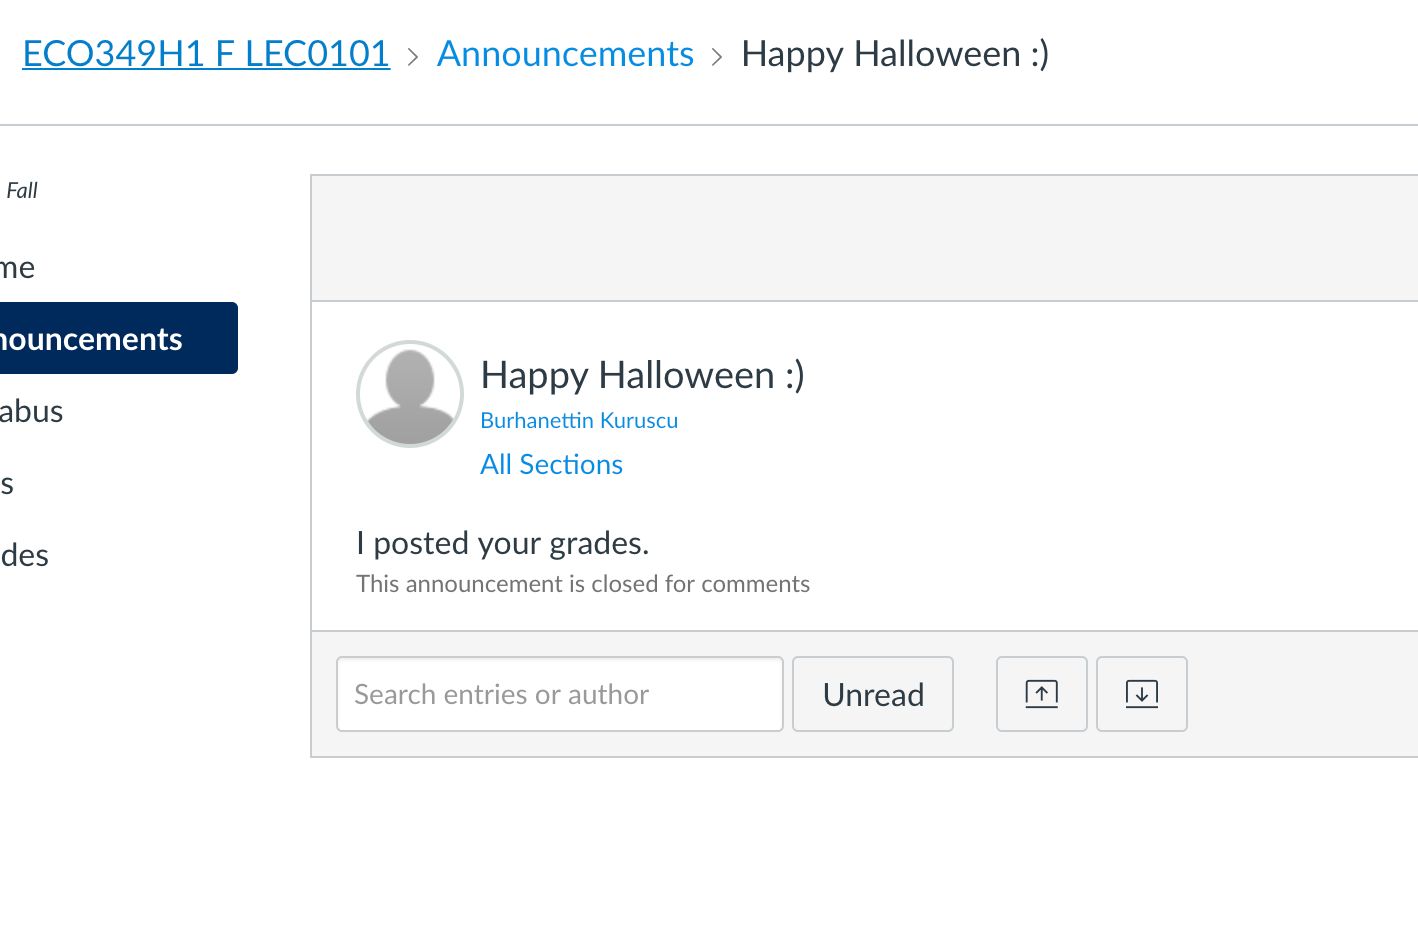
Task: Click the author's avatar picture
Action: (x=410, y=394)
